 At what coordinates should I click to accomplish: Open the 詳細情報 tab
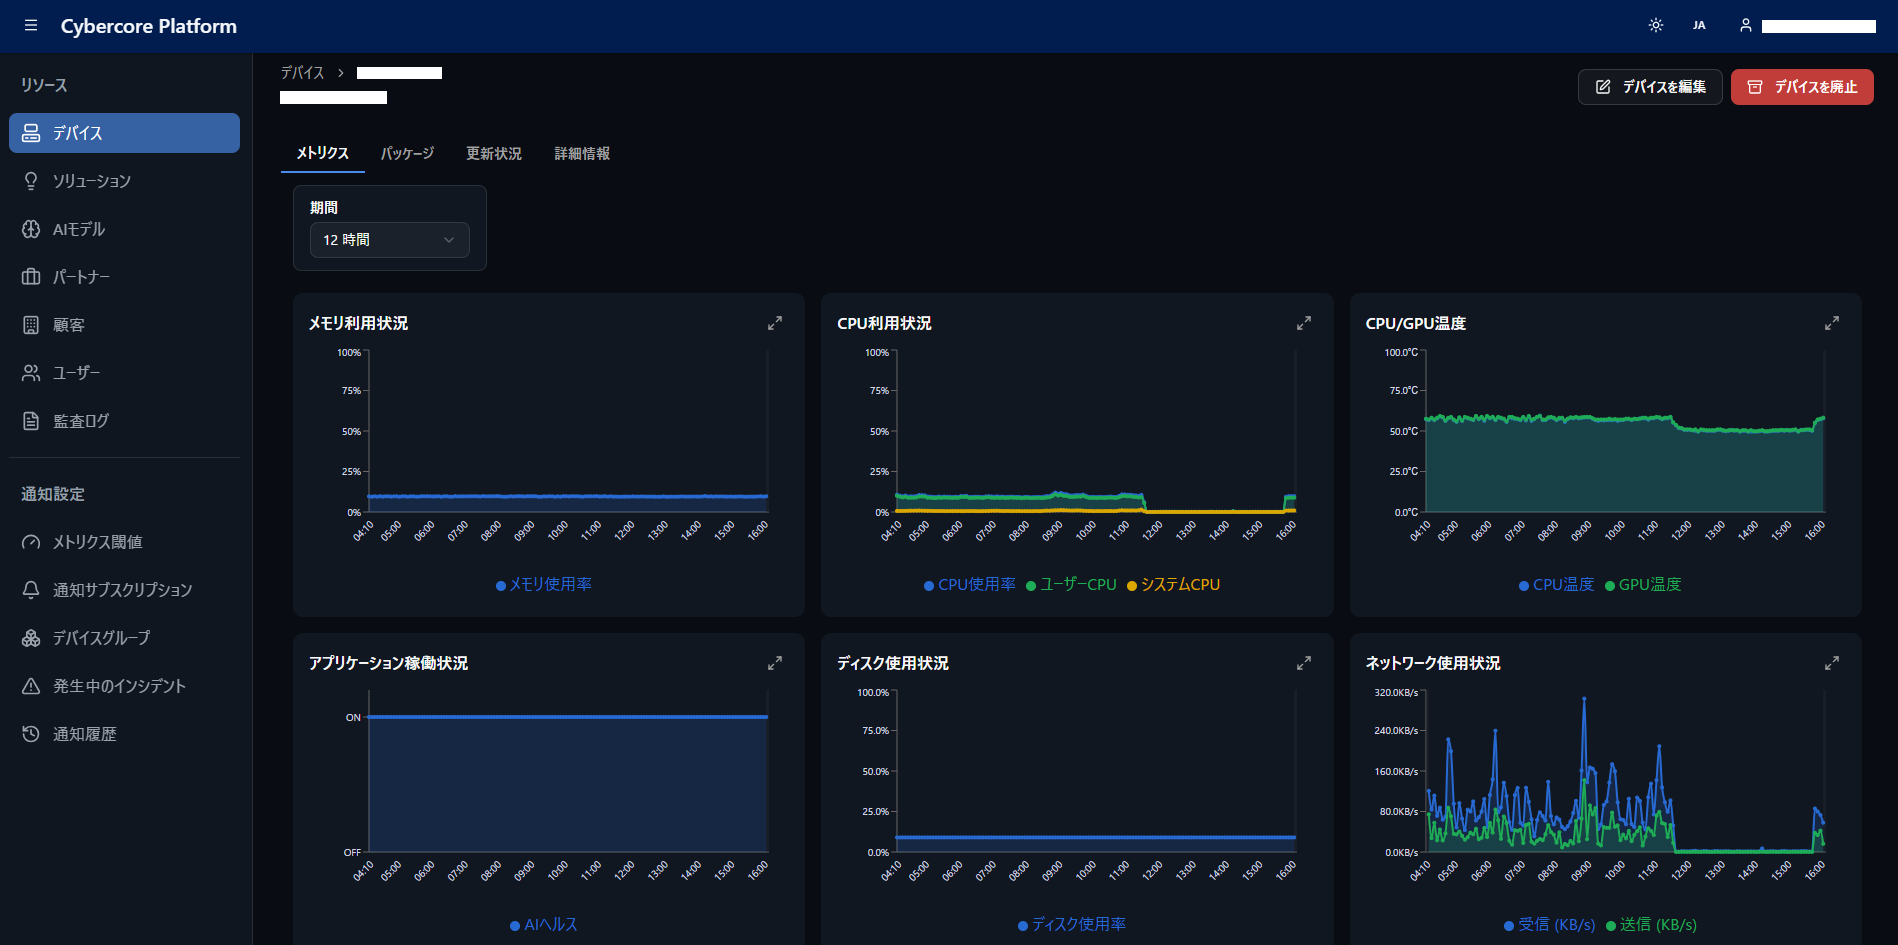point(582,153)
